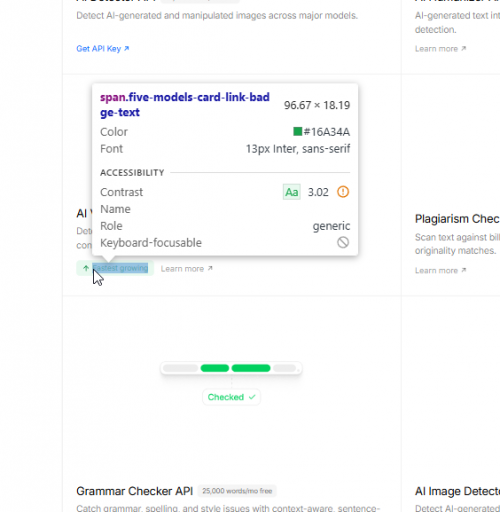Click the Checked status badge
This screenshot has height=512, width=500.
[231, 397]
